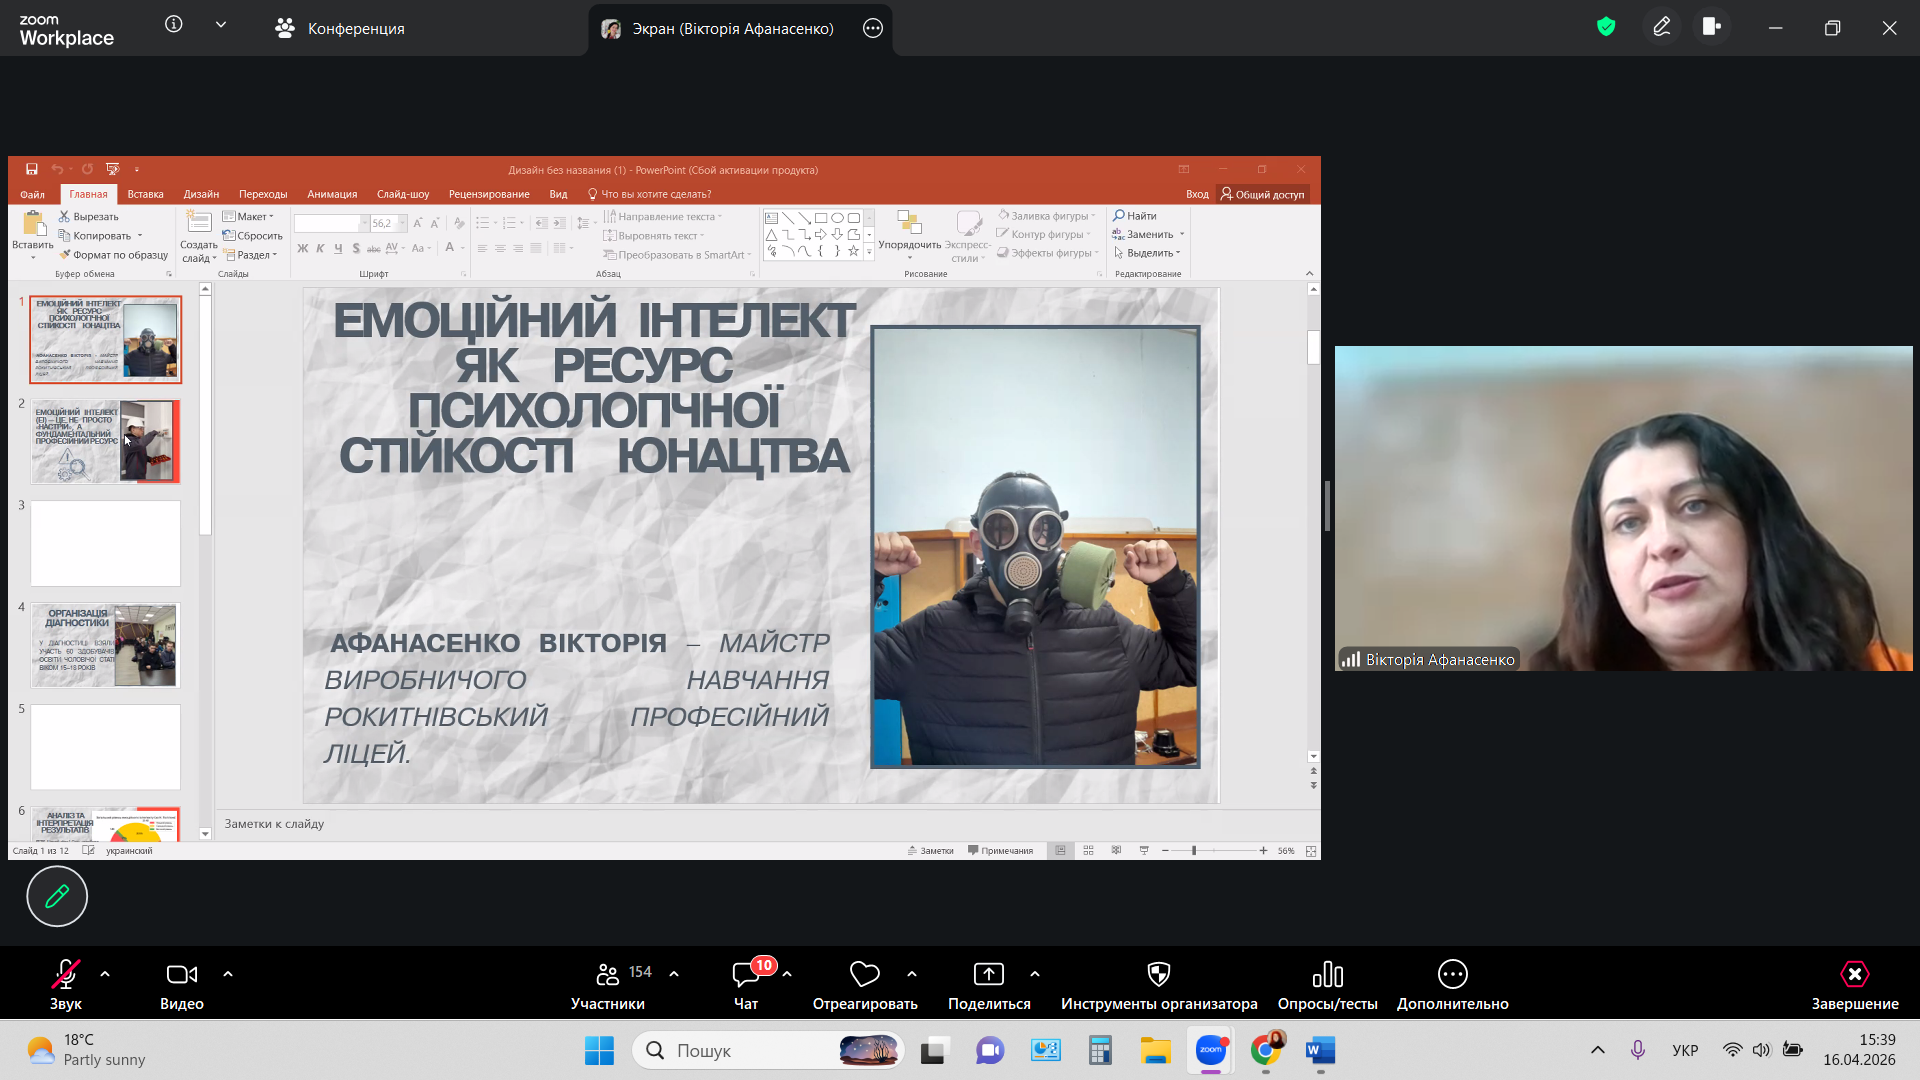Expand video options arrow next to Видео
This screenshot has width=1920, height=1080.
[228, 974]
